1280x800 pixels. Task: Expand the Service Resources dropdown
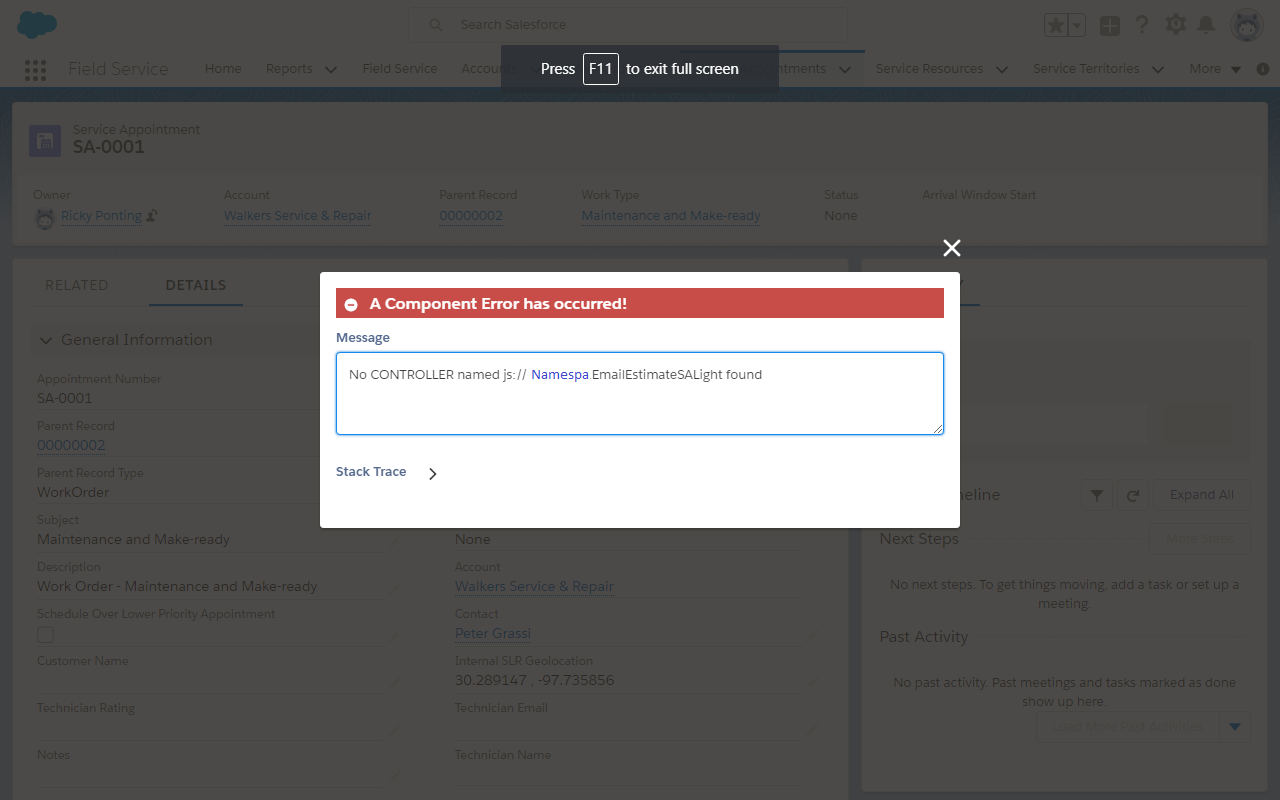(1001, 70)
